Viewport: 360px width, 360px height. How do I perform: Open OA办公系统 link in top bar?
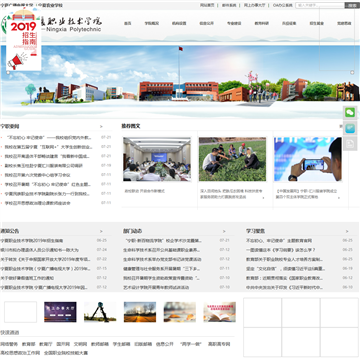(x=282, y=5)
